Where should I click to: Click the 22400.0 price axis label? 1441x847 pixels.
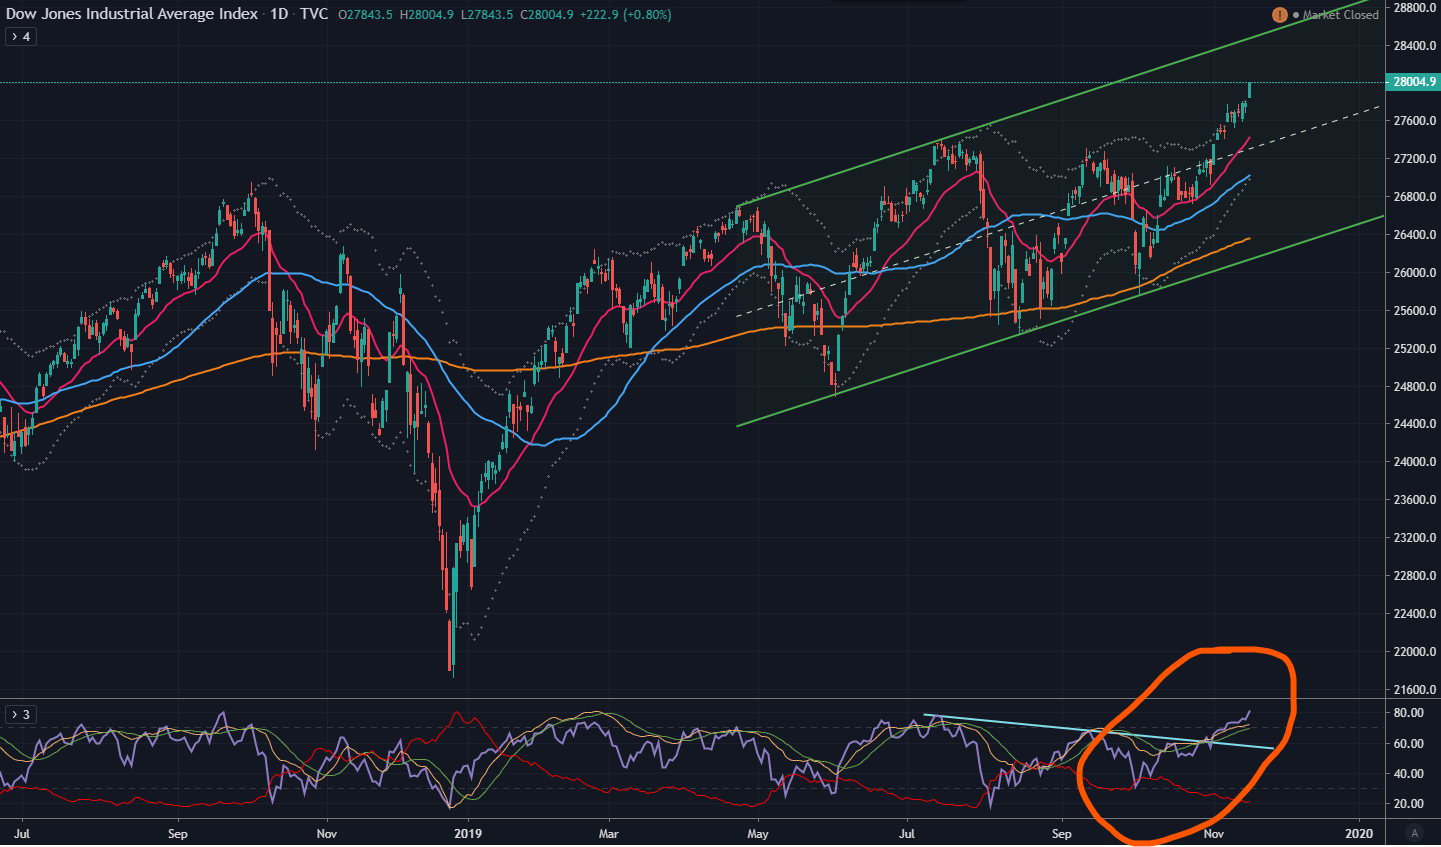pyautogui.click(x=1414, y=614)
